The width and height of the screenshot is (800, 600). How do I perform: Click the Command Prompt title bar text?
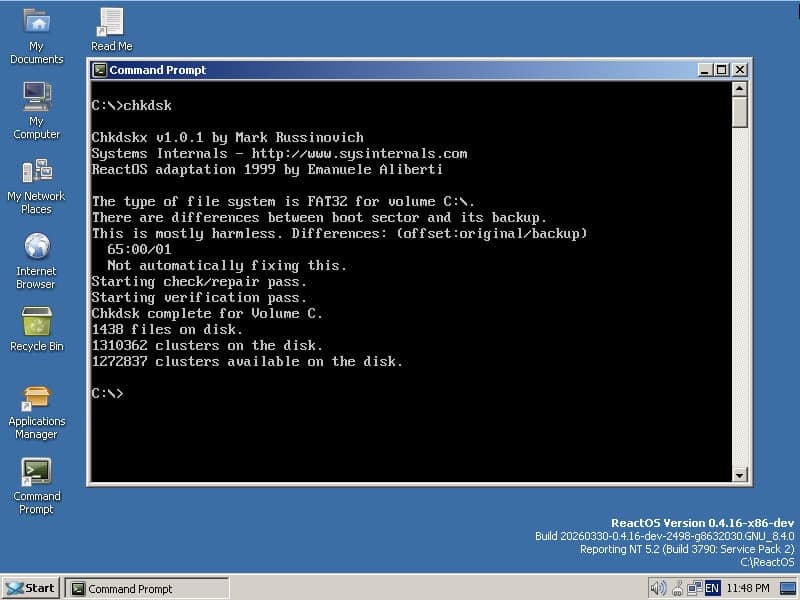click(158, 70)
